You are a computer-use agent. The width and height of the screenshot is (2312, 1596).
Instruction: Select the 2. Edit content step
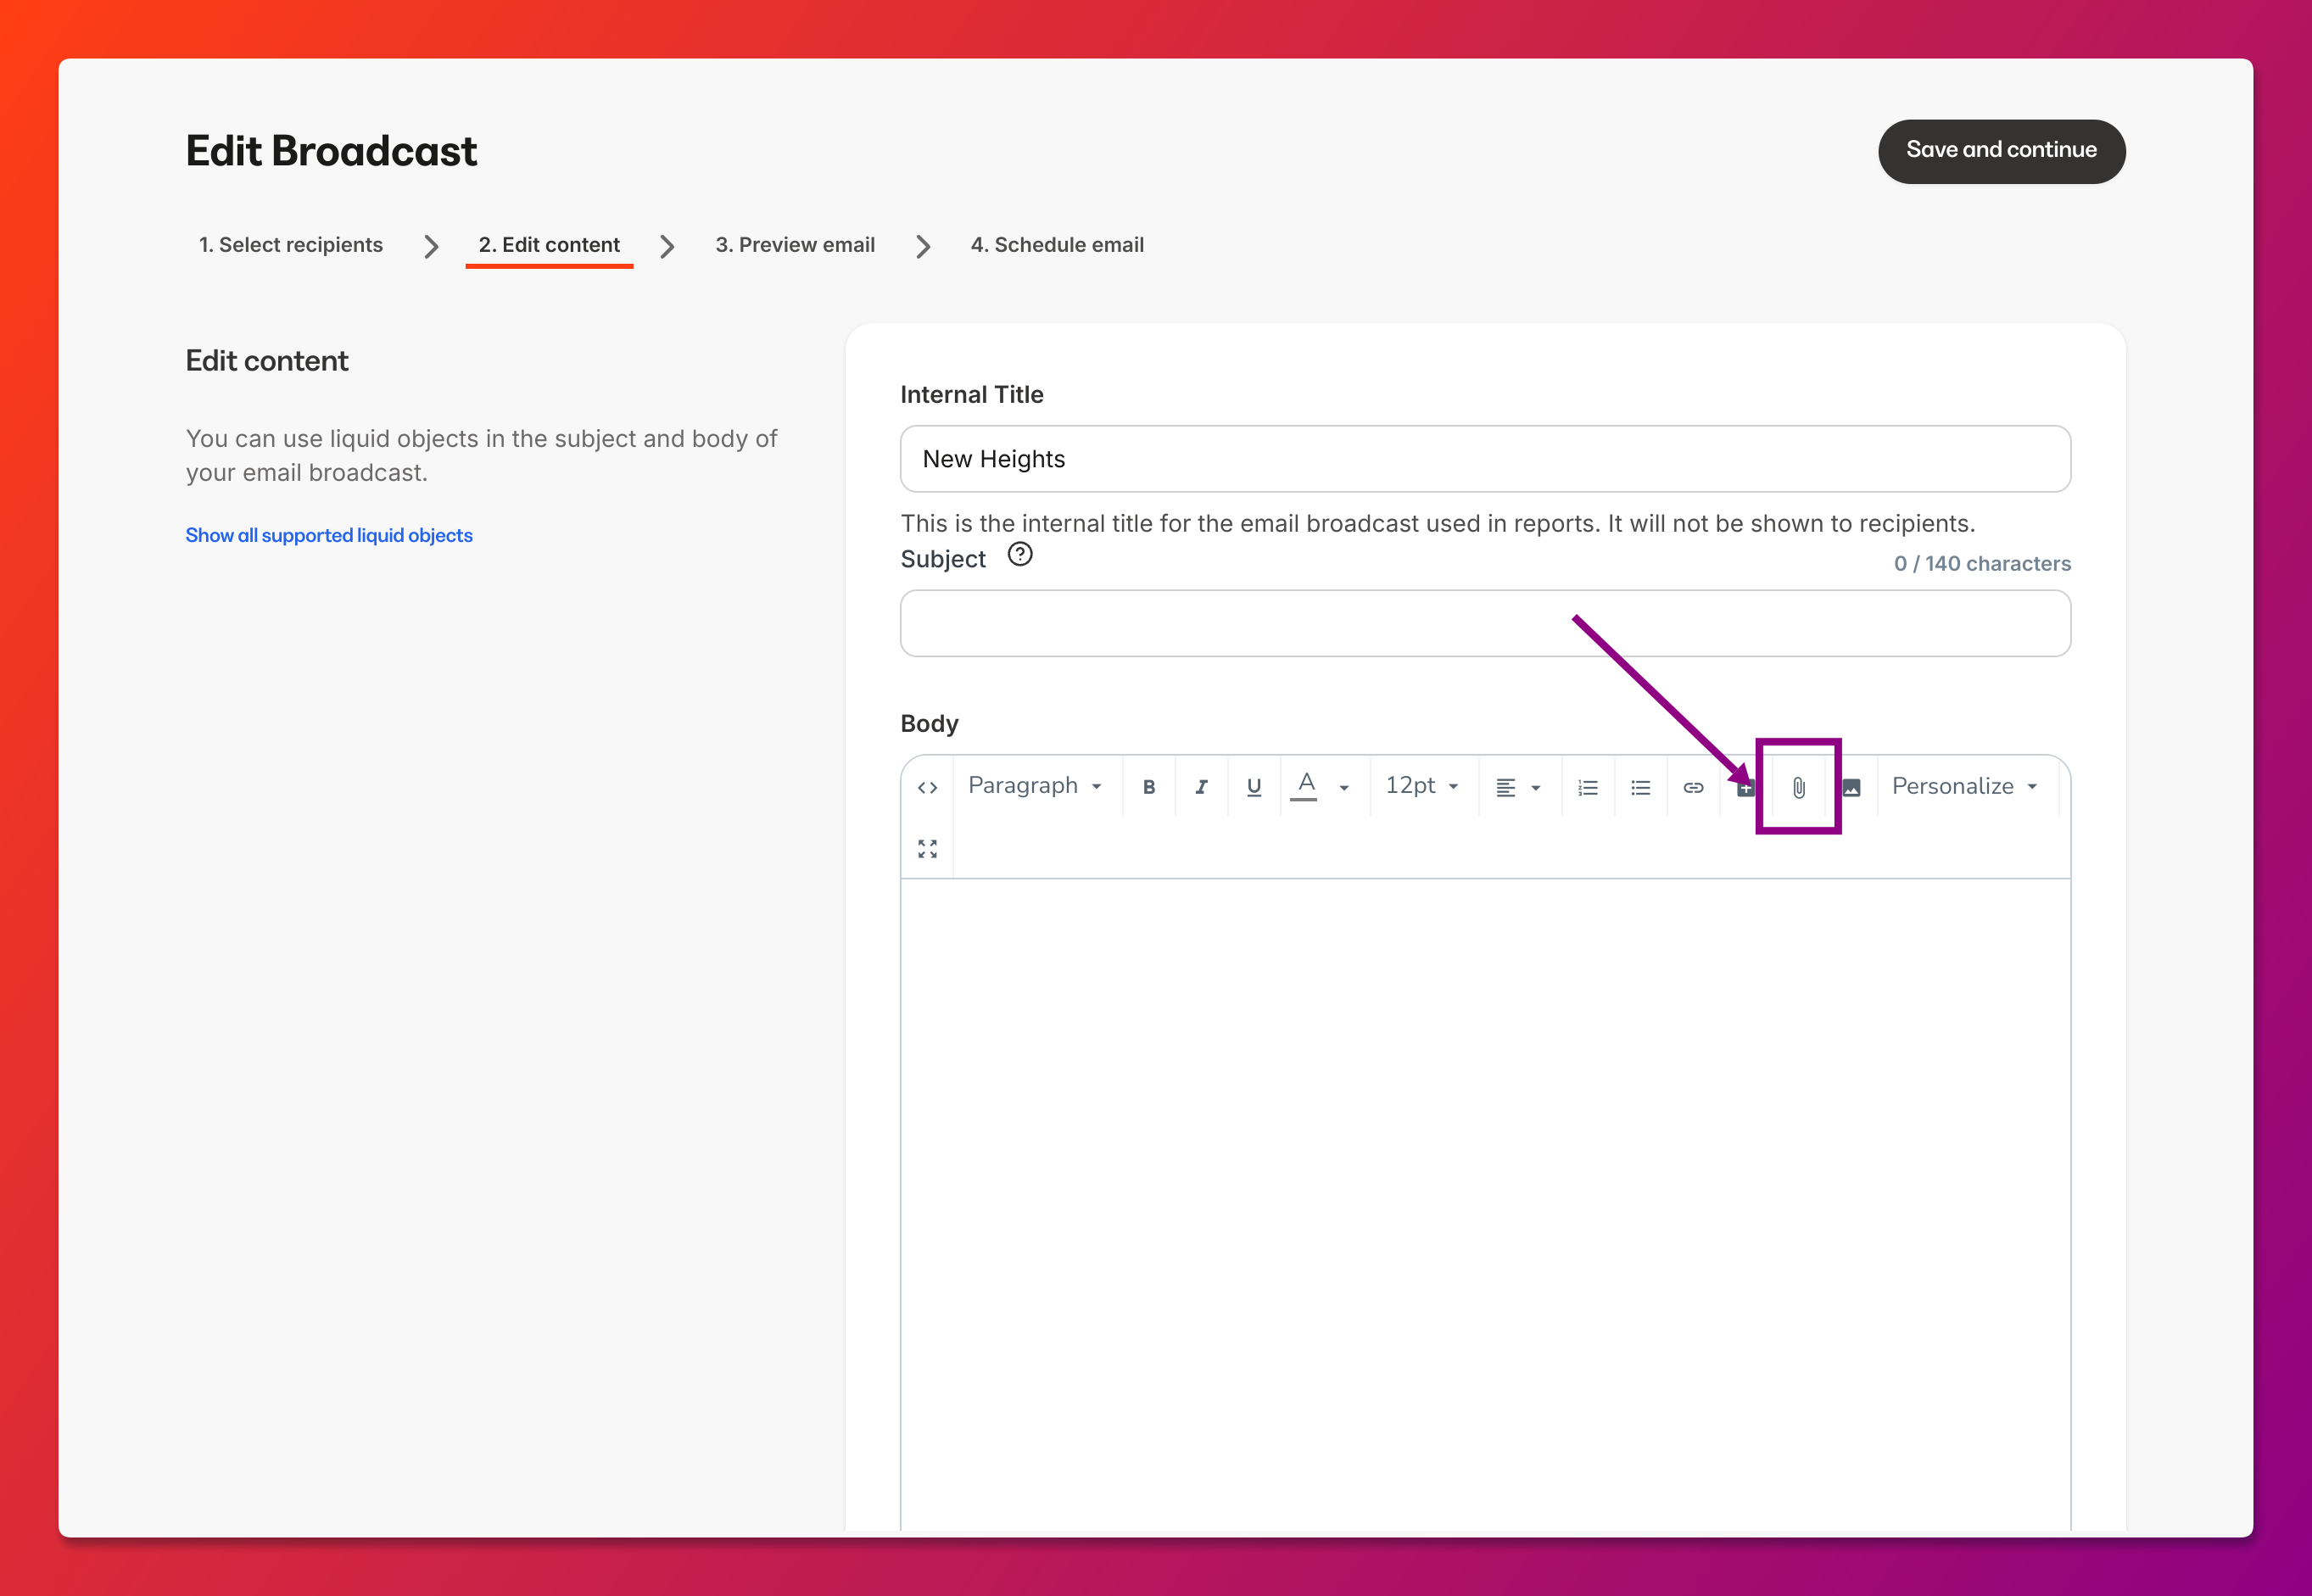click(x=549, y=245)
